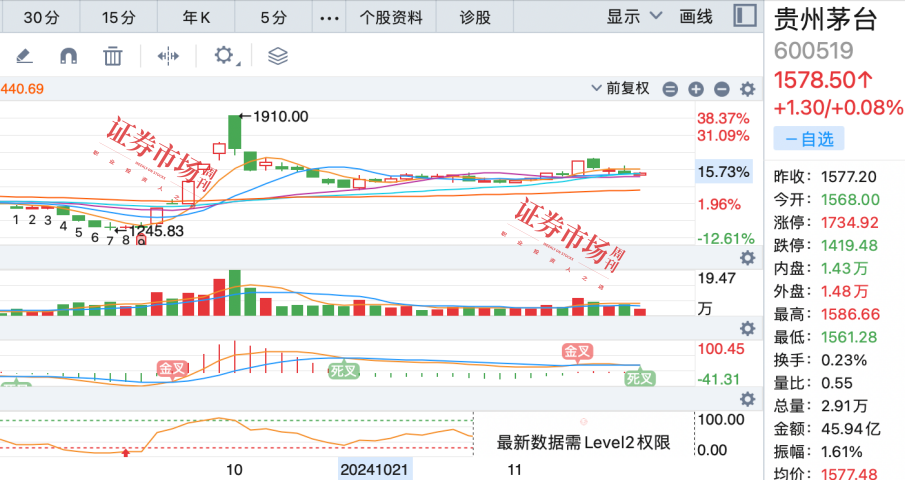
Task: Click 今开 value 1568.00
Action: (x=850, y=200)
